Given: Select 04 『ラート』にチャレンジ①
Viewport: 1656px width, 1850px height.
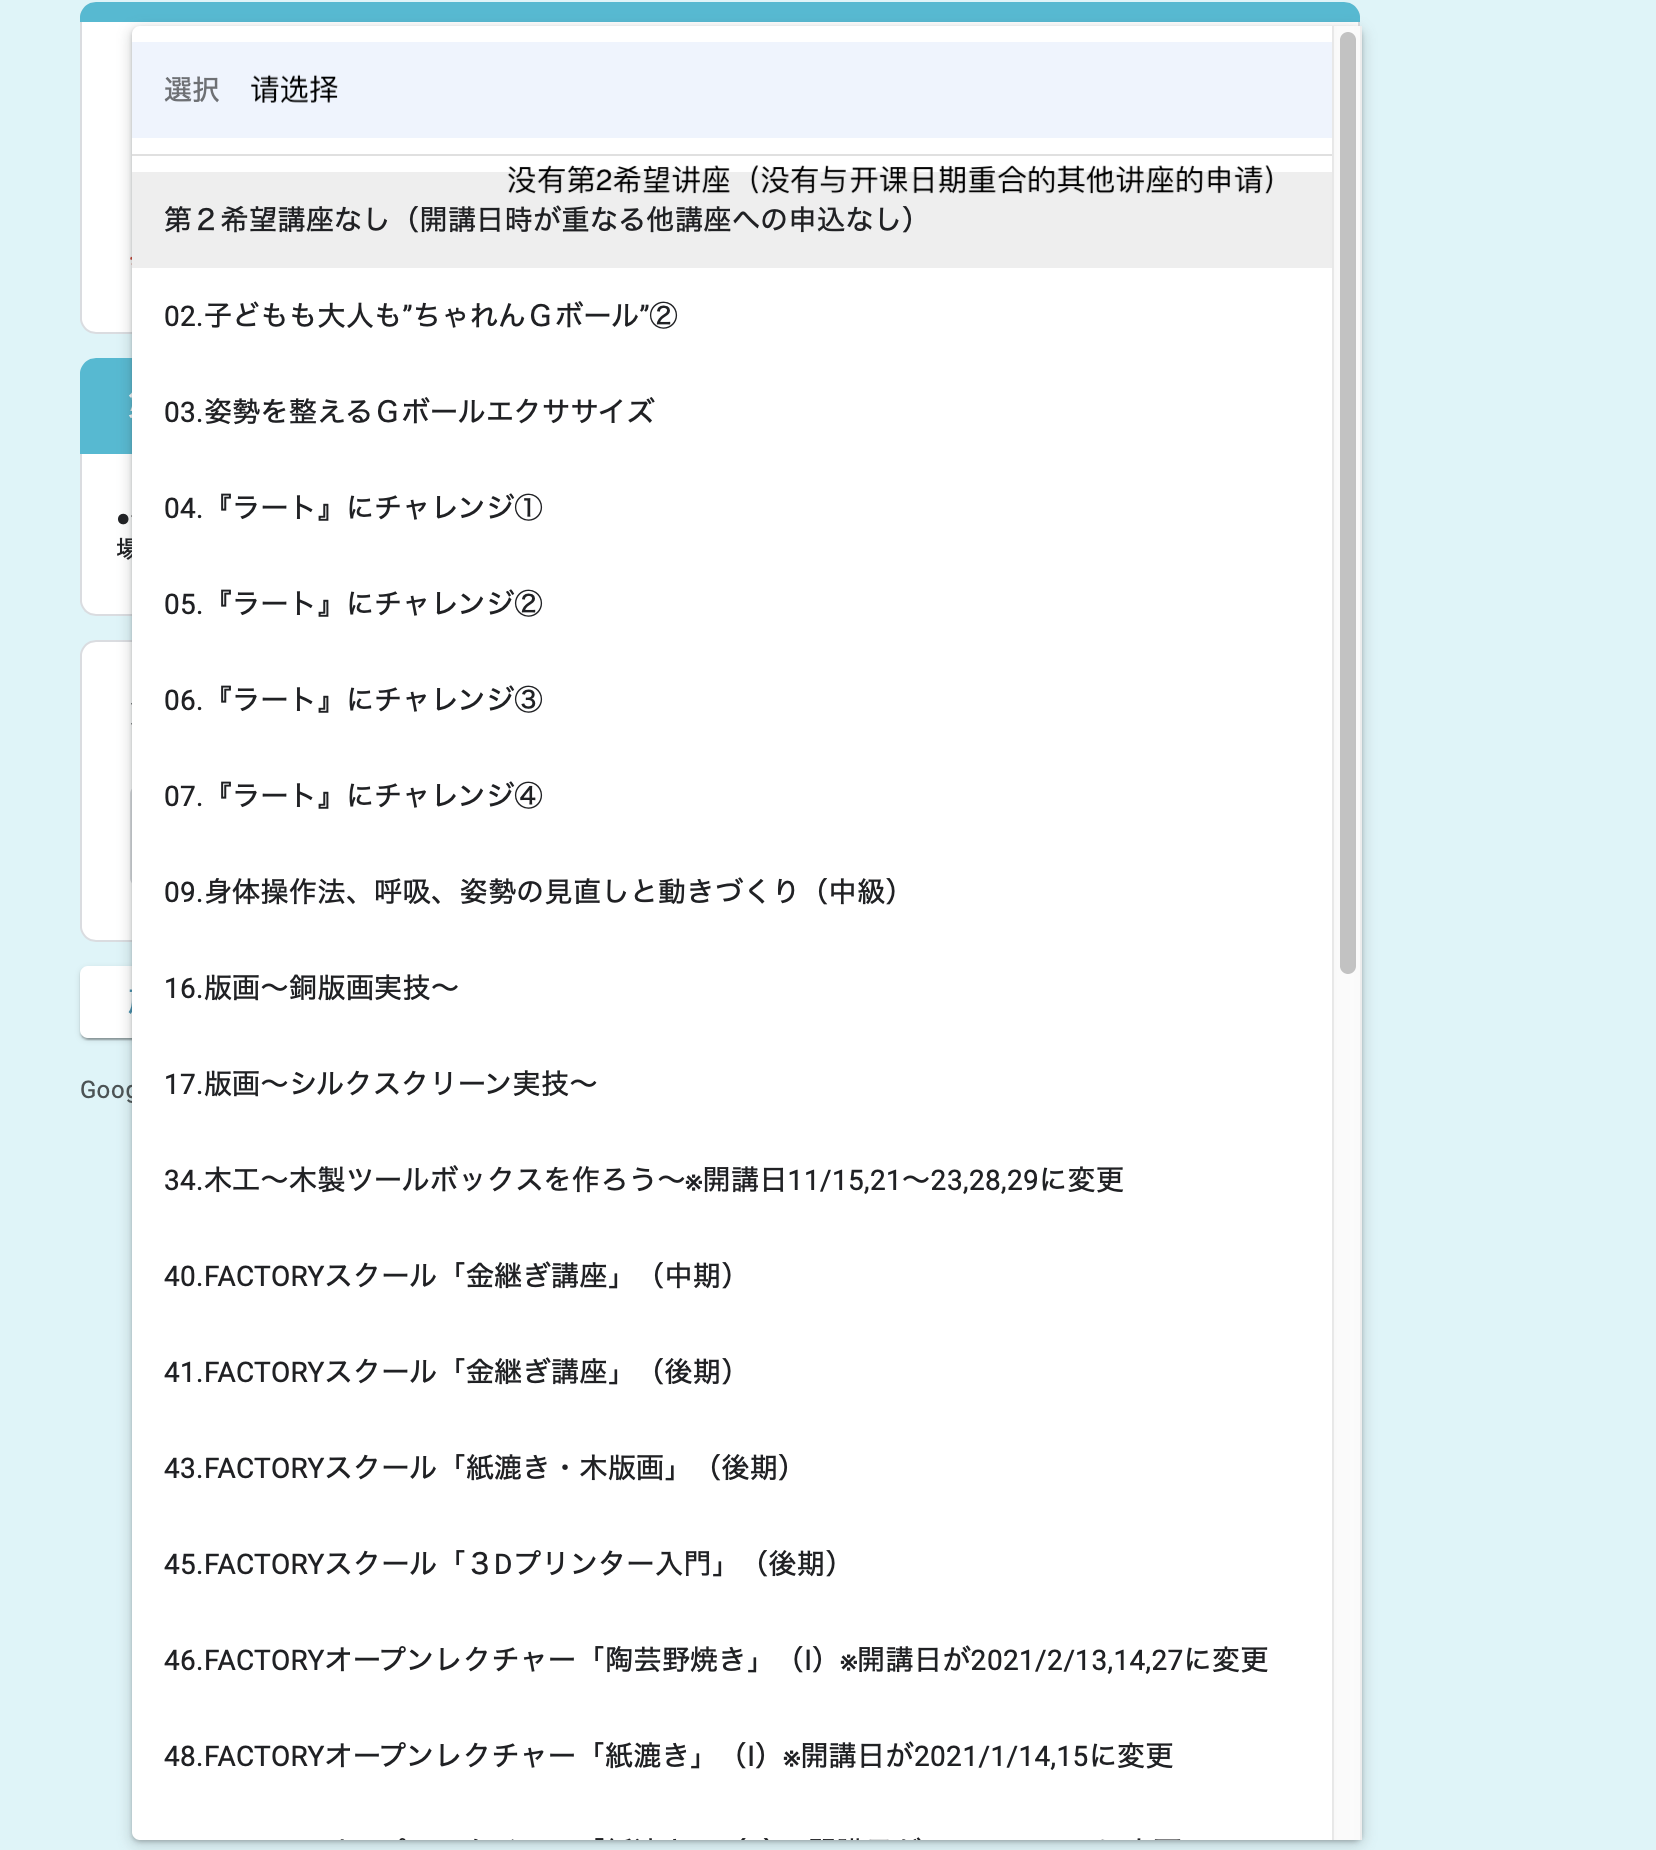Looking at the screenshot, I should 353,508.
